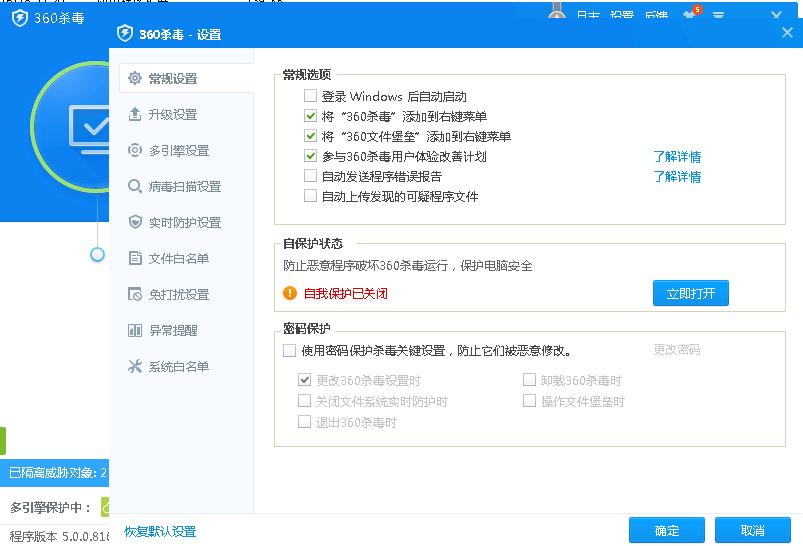Click the 更改密码 link
The height and width of the screenshot is (546, 803).
[677, 350]
